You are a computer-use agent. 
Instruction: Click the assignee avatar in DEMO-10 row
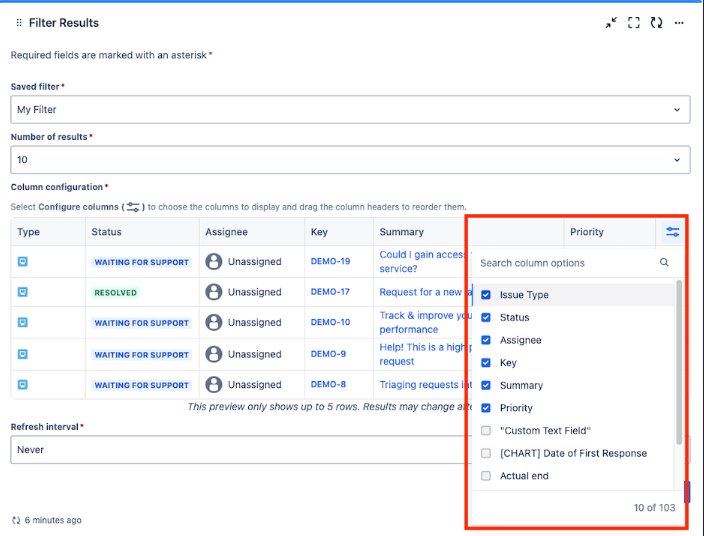click(214, 322)
